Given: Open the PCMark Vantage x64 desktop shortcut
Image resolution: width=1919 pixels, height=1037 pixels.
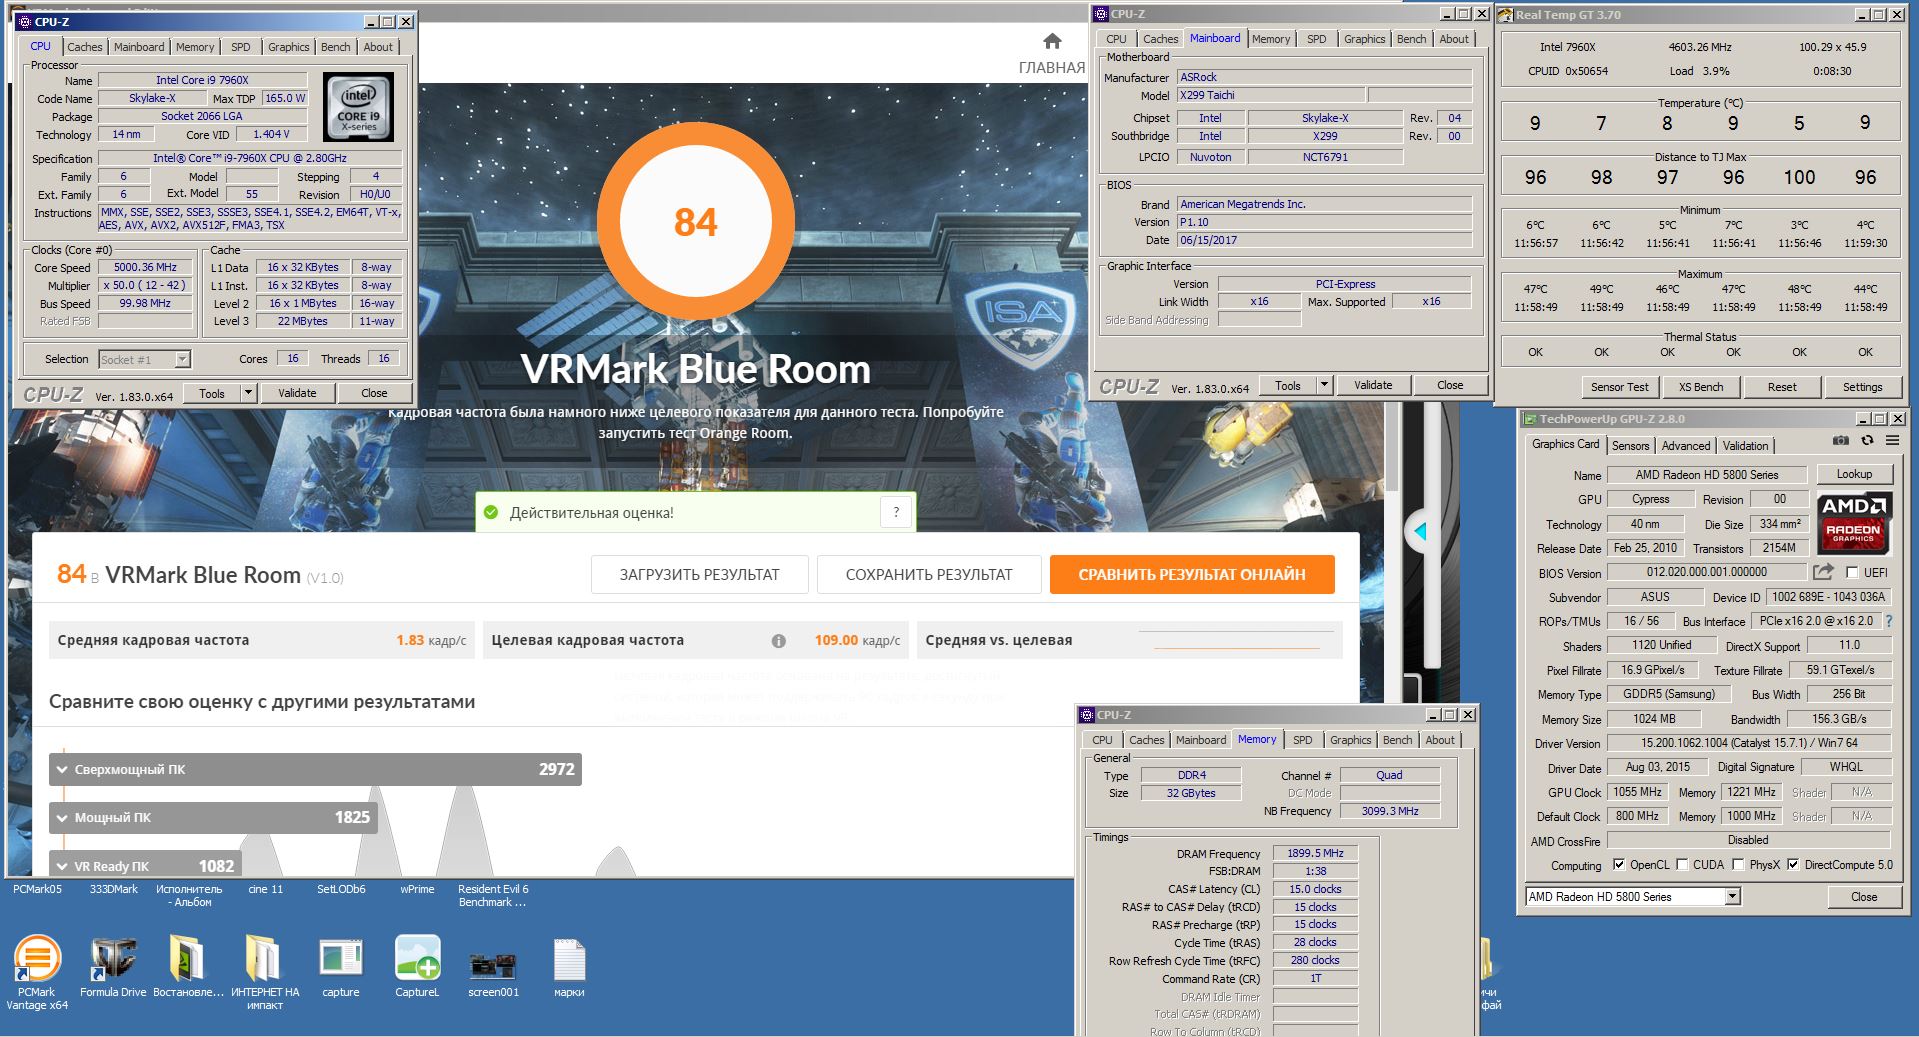Looking at the screenshot, I should point(37,971).
